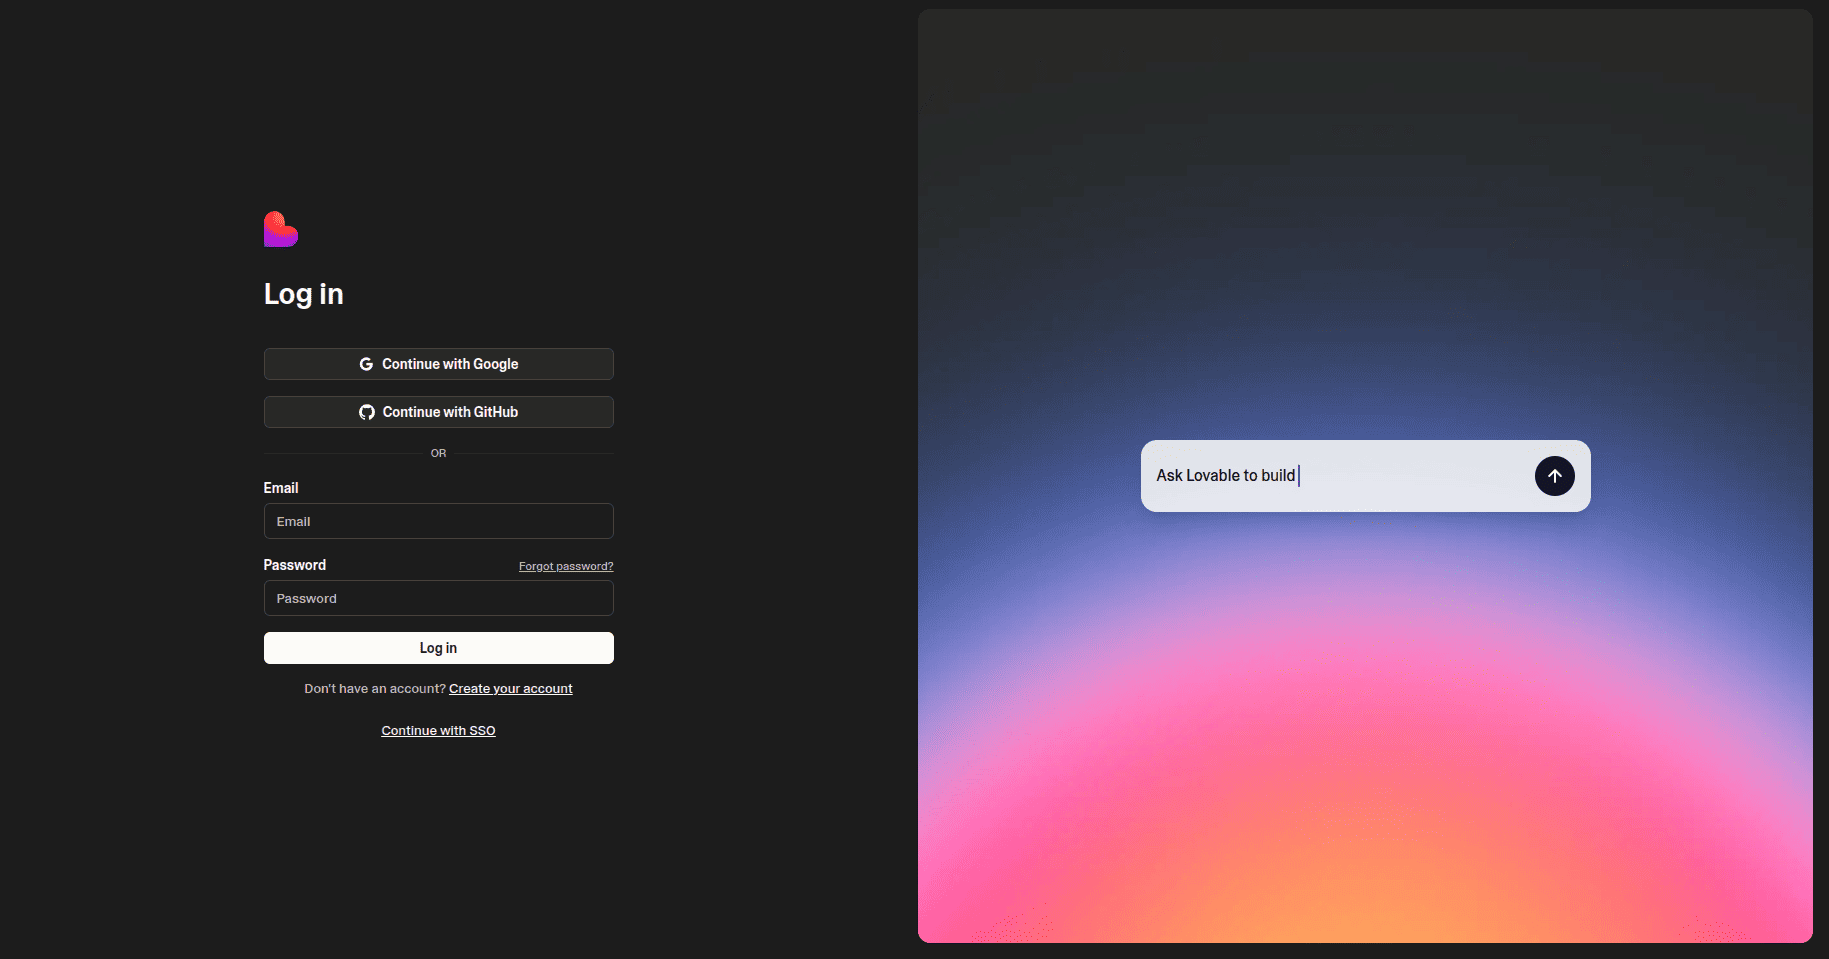
Task: Click the up-arrow send button
Action: click(1554, 476)
